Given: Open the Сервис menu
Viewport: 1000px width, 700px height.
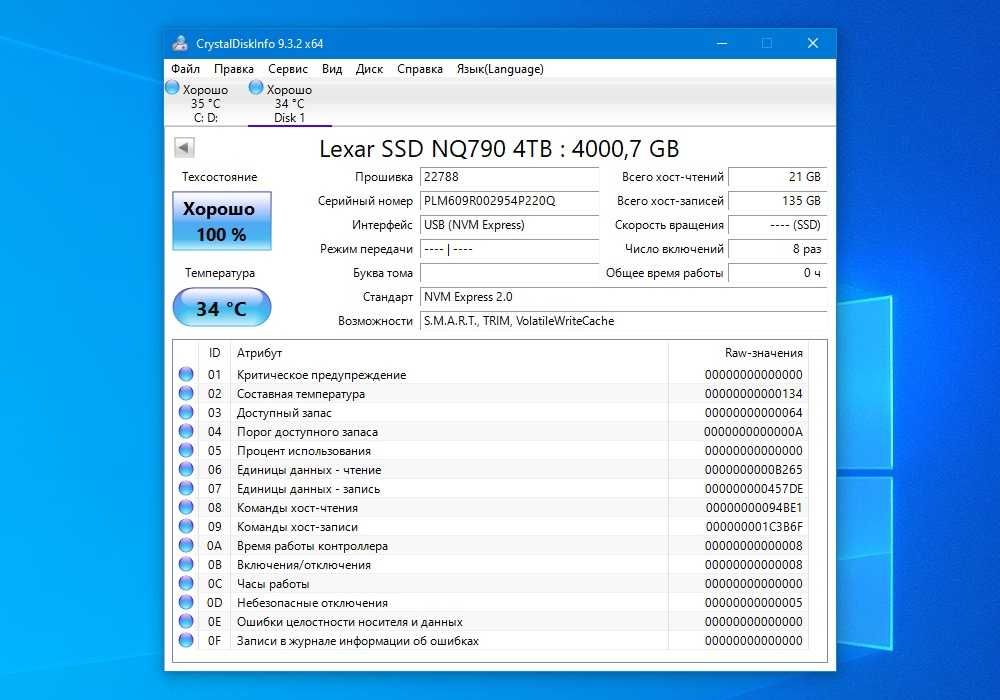Looking at the screenshot, I should pyautogui.click(x=288, y=69).
